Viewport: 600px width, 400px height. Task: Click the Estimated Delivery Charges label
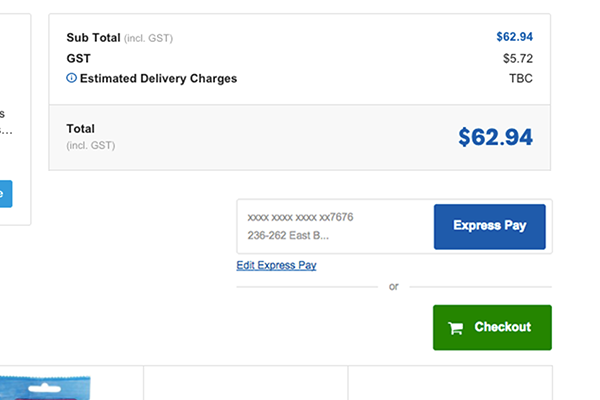pyautogui.click(x=158, y=78)
